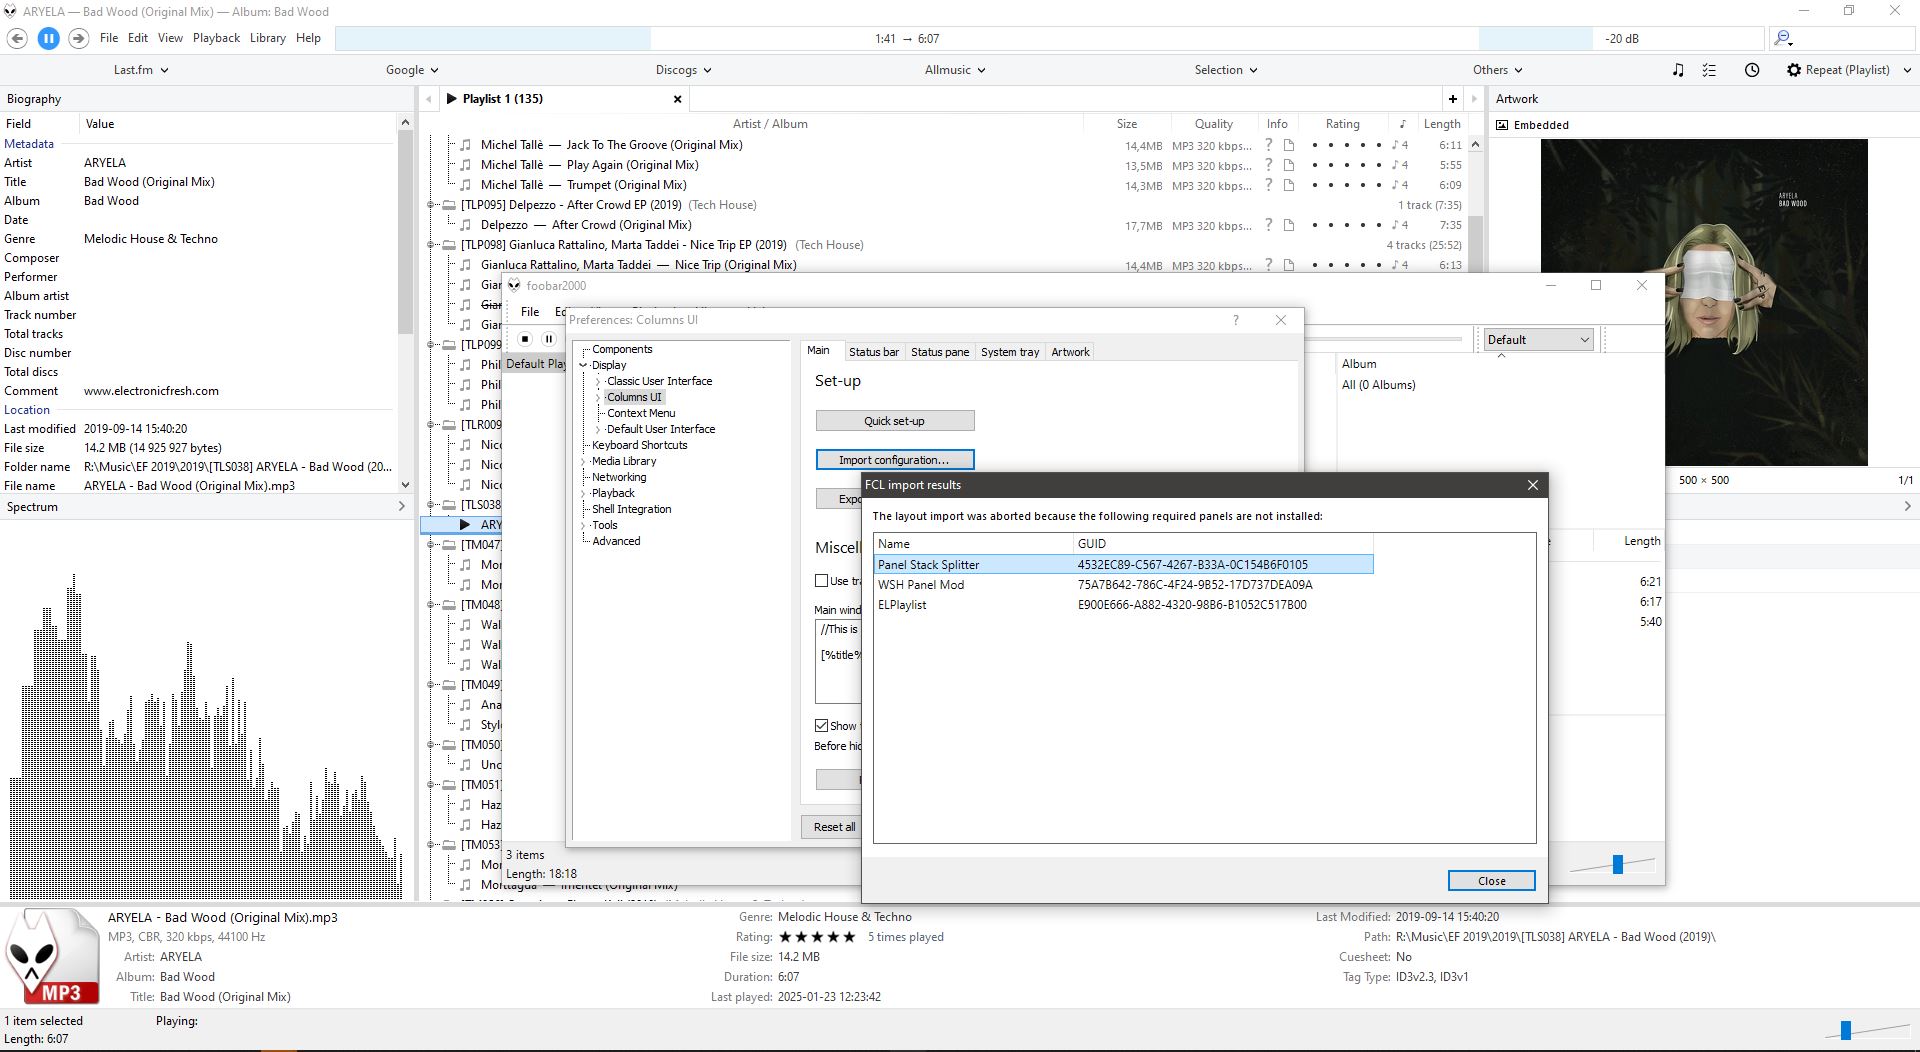Click the clock history icon

tap(1752, 70)
